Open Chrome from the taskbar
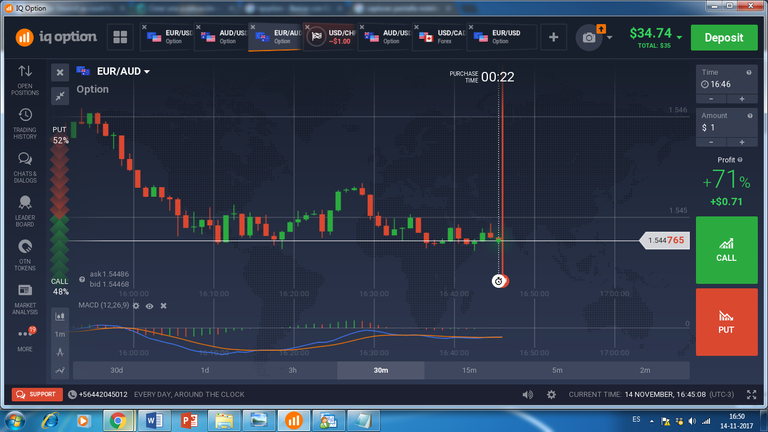Image resolution: width=768 pixels, height=432 pixels. point(118,421)
